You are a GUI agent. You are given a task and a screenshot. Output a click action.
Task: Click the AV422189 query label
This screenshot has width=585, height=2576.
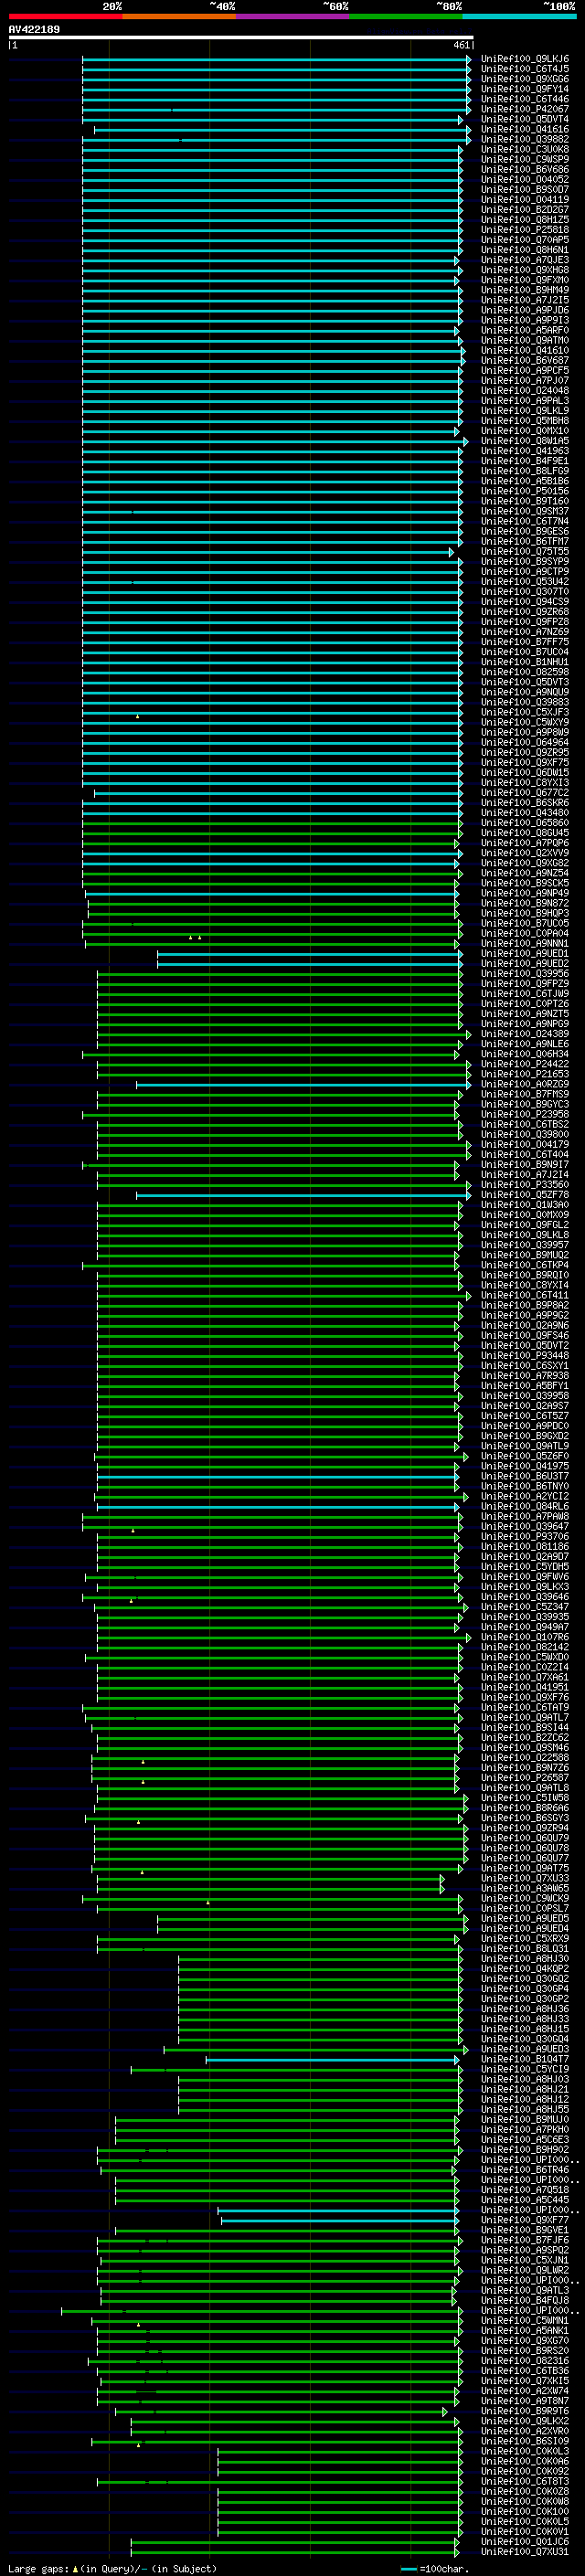point(34,30)
